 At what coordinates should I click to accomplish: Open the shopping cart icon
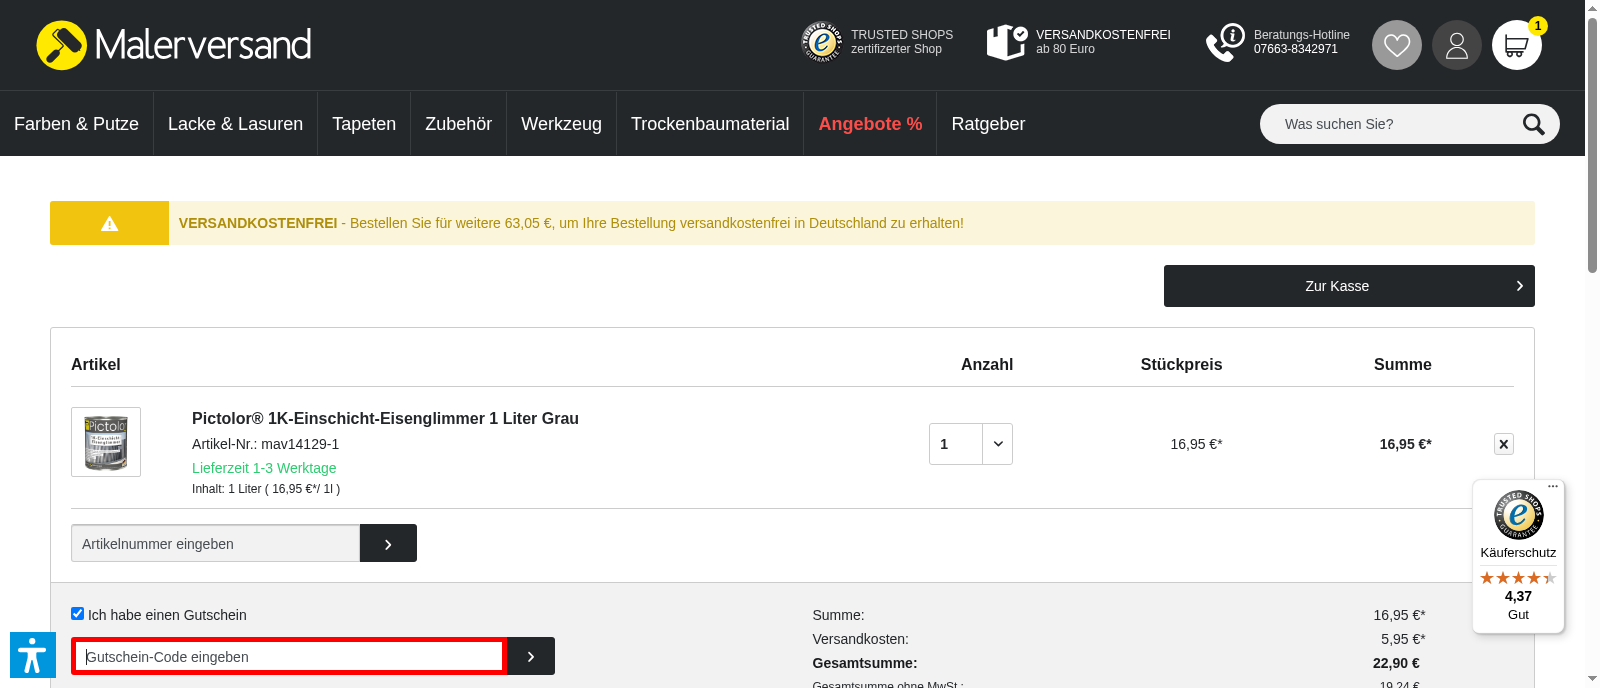[1516, 46]
